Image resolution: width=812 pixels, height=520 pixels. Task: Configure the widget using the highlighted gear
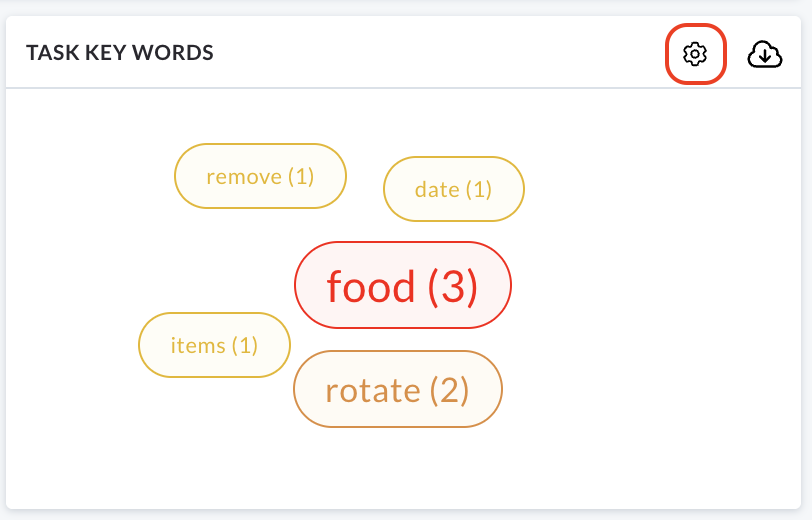coord(695,54)
